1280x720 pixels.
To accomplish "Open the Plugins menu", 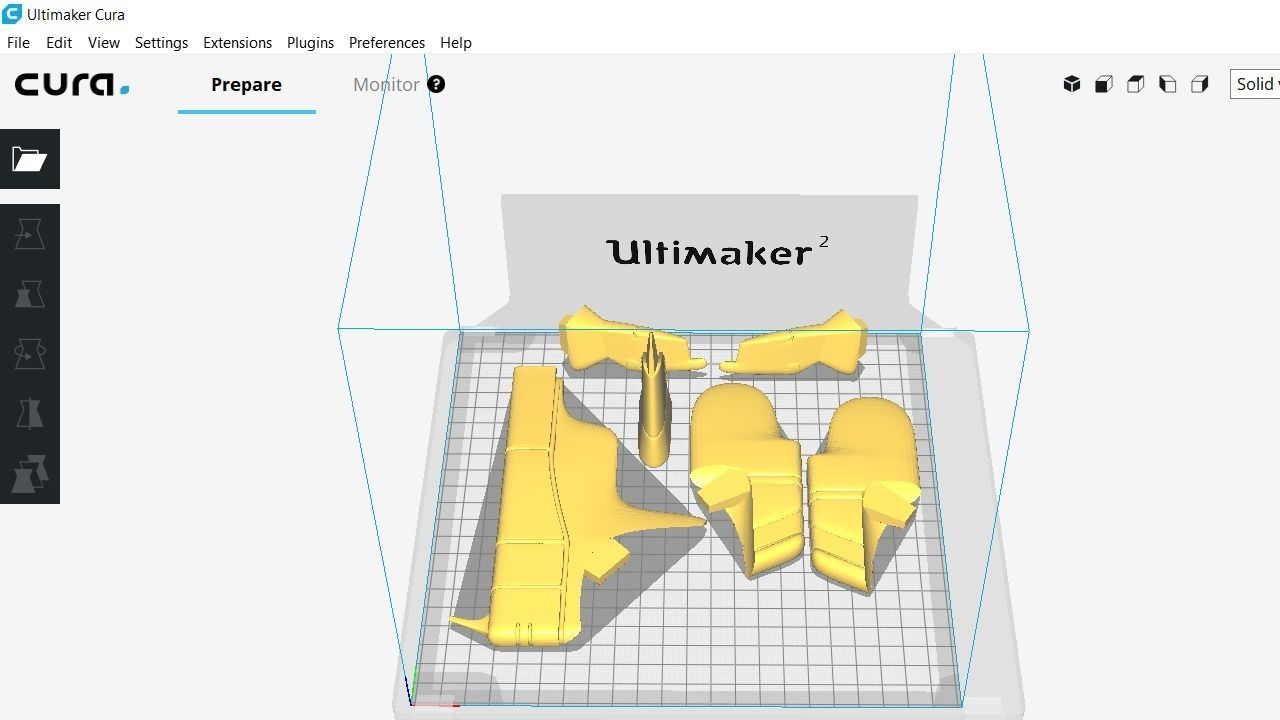I will [310, 43].
